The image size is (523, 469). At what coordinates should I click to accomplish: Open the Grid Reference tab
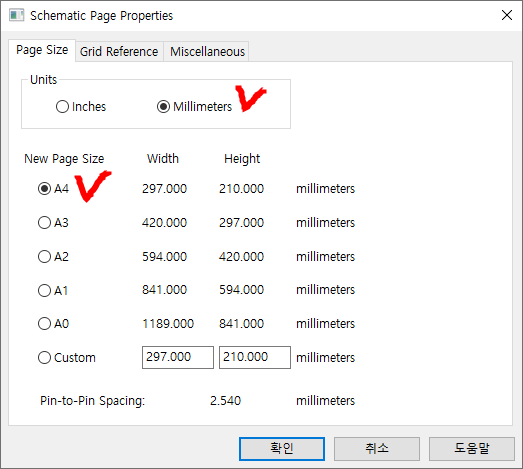pyautogui.click(x=119, y=52)
